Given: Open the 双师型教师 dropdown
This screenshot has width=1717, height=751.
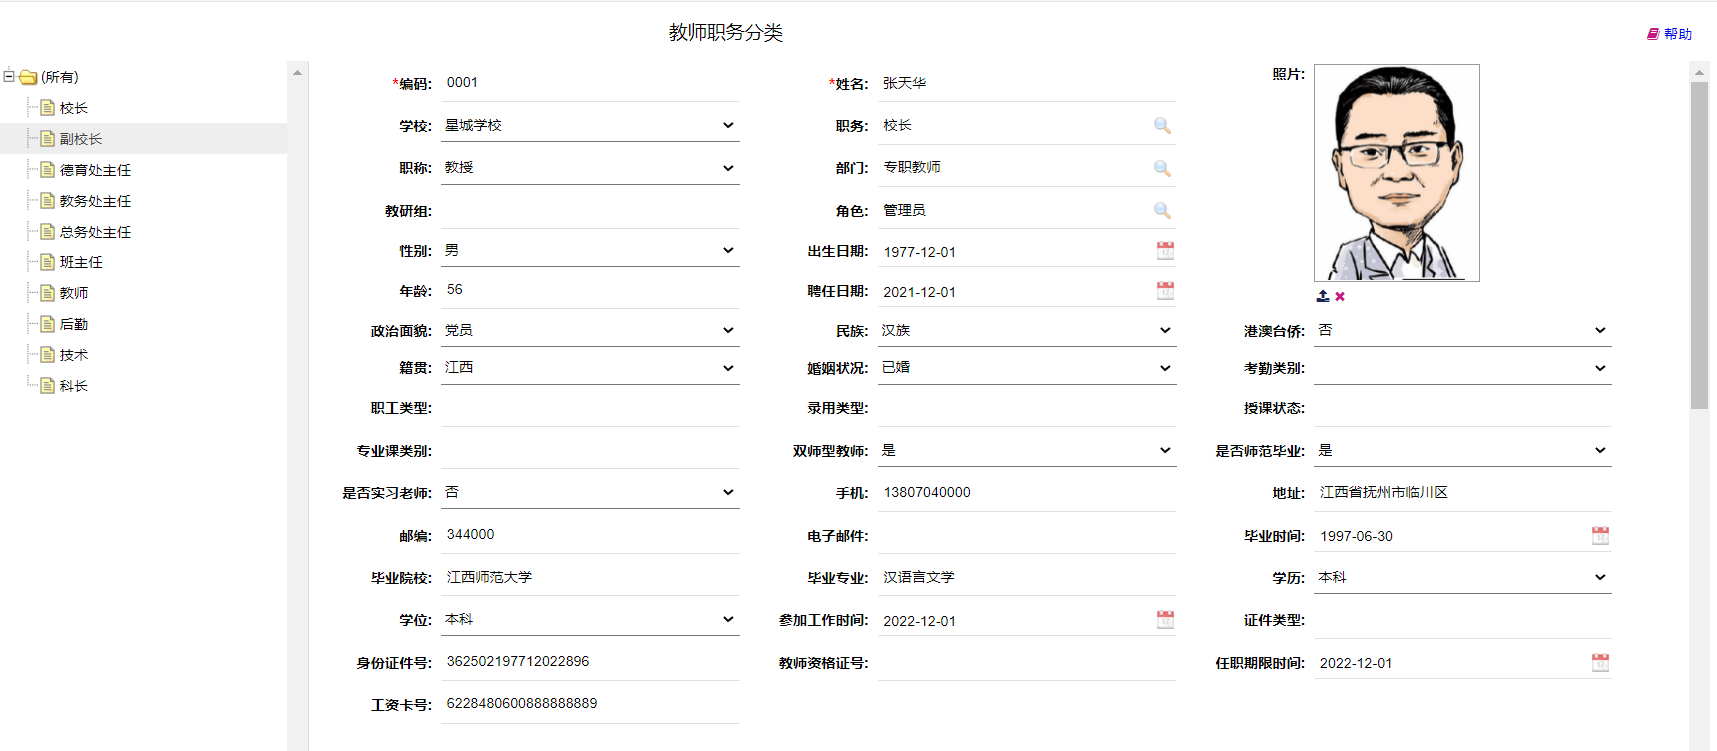Looking at the screenshot, I should coord(1027,450).
